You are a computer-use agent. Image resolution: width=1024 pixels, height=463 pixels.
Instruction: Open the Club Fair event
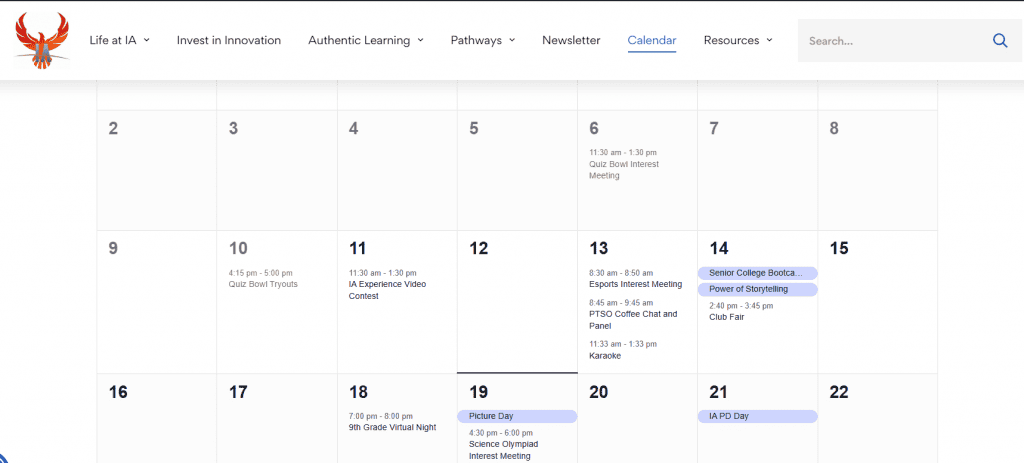727,317
